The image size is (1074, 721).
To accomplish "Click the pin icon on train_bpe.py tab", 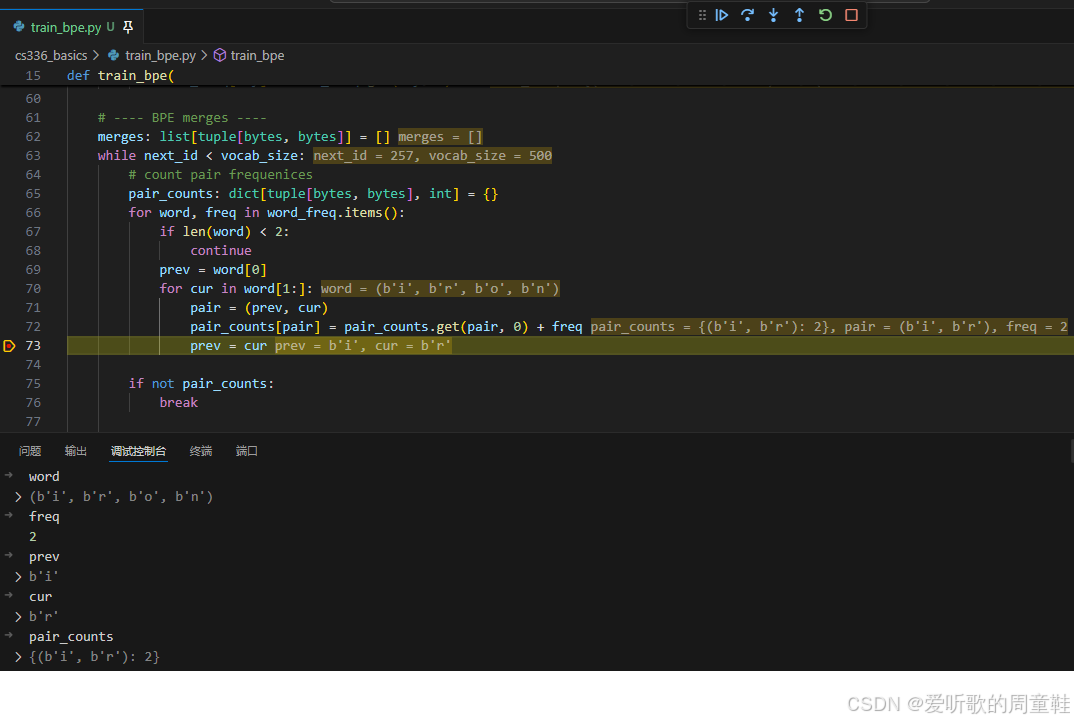I will pyautogui.click(x=128, y=27).
